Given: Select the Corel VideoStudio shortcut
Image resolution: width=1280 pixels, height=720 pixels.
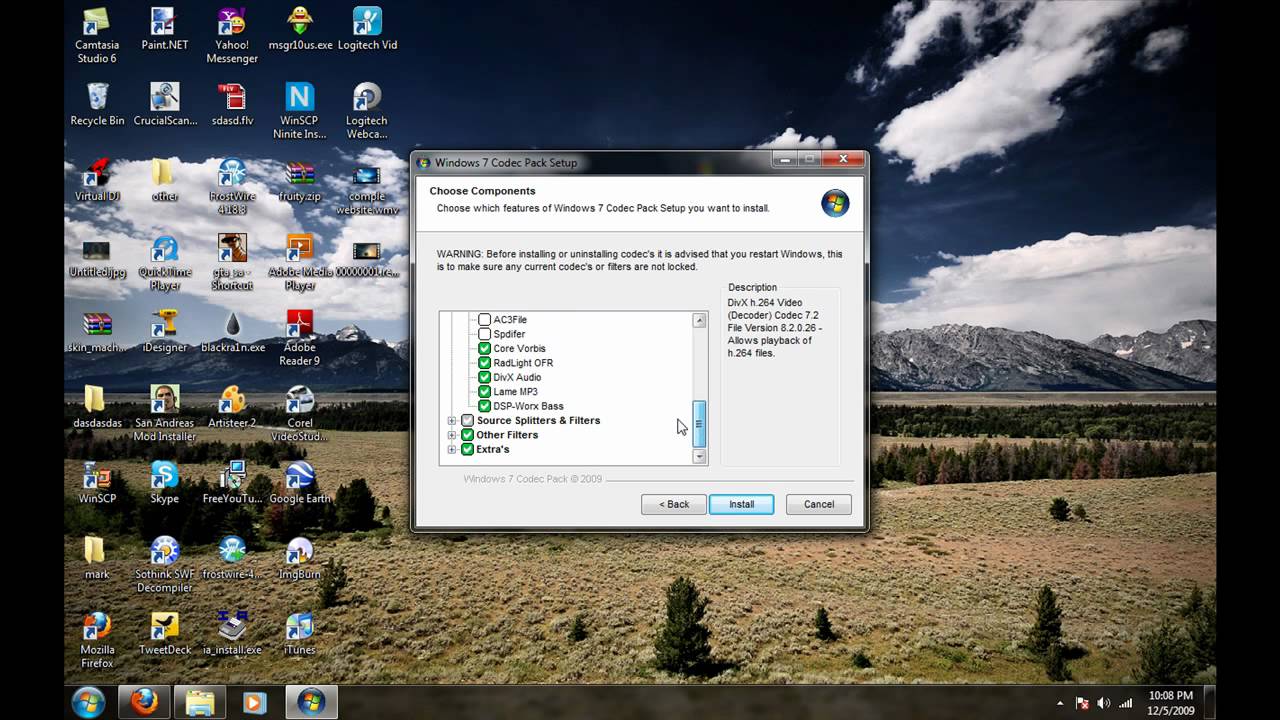Looking at the screenshot, I should pos(300,414).
